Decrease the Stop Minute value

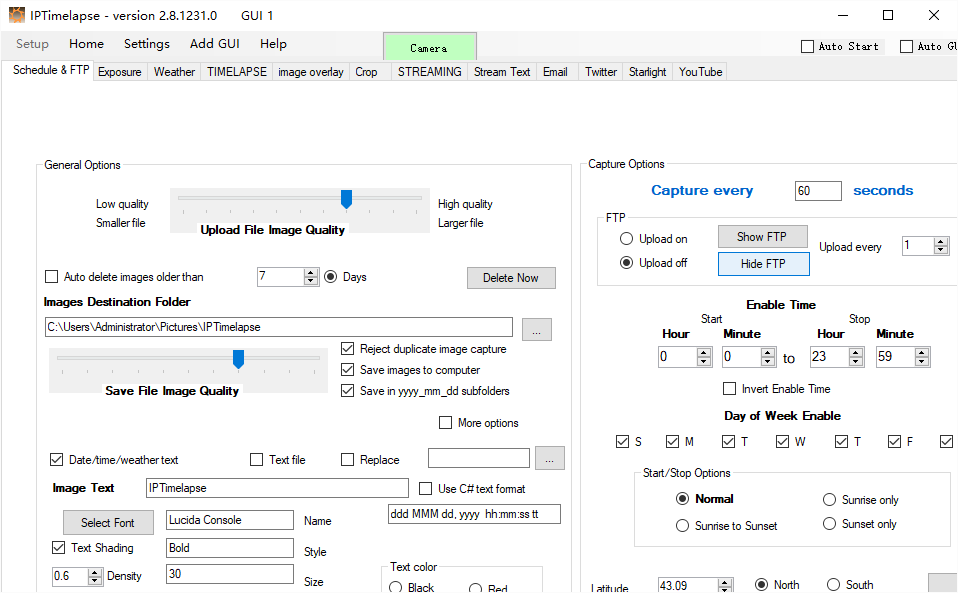pos(922,361)
